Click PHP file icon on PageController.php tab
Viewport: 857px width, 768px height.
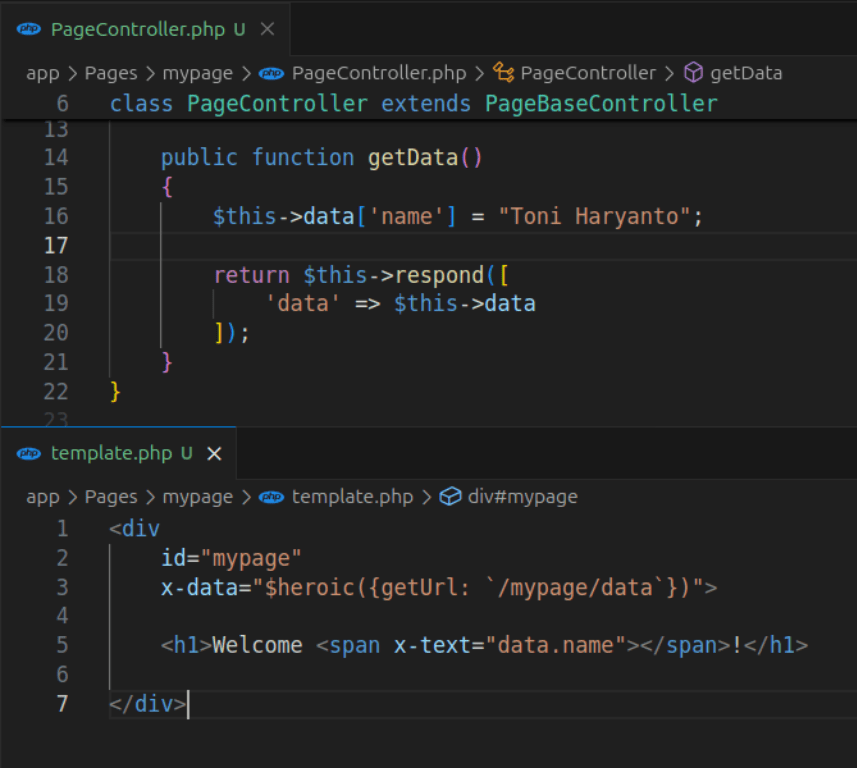point(28,29)
